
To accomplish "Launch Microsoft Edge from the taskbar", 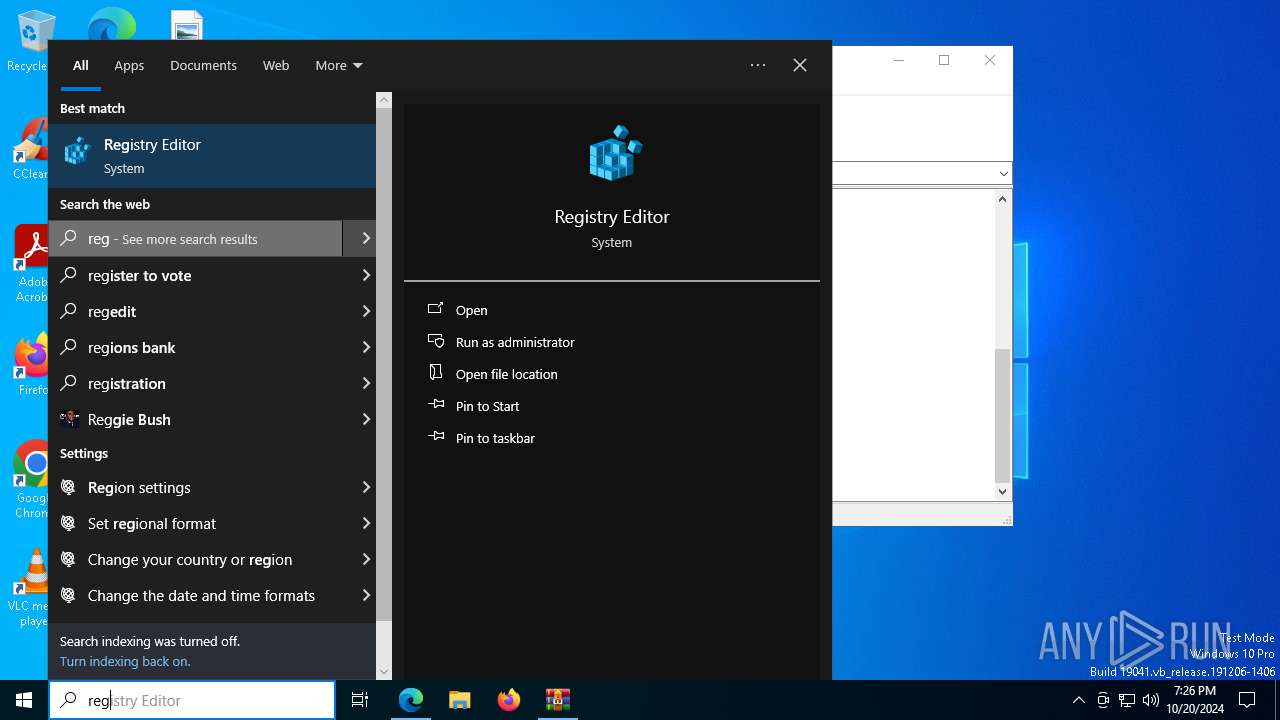I will click(411, 700).
